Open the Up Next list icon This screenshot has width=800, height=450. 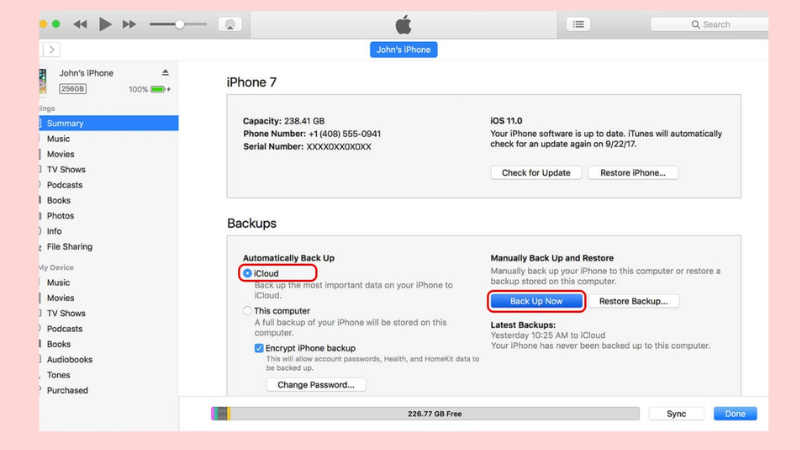click(x=578, y=24)
